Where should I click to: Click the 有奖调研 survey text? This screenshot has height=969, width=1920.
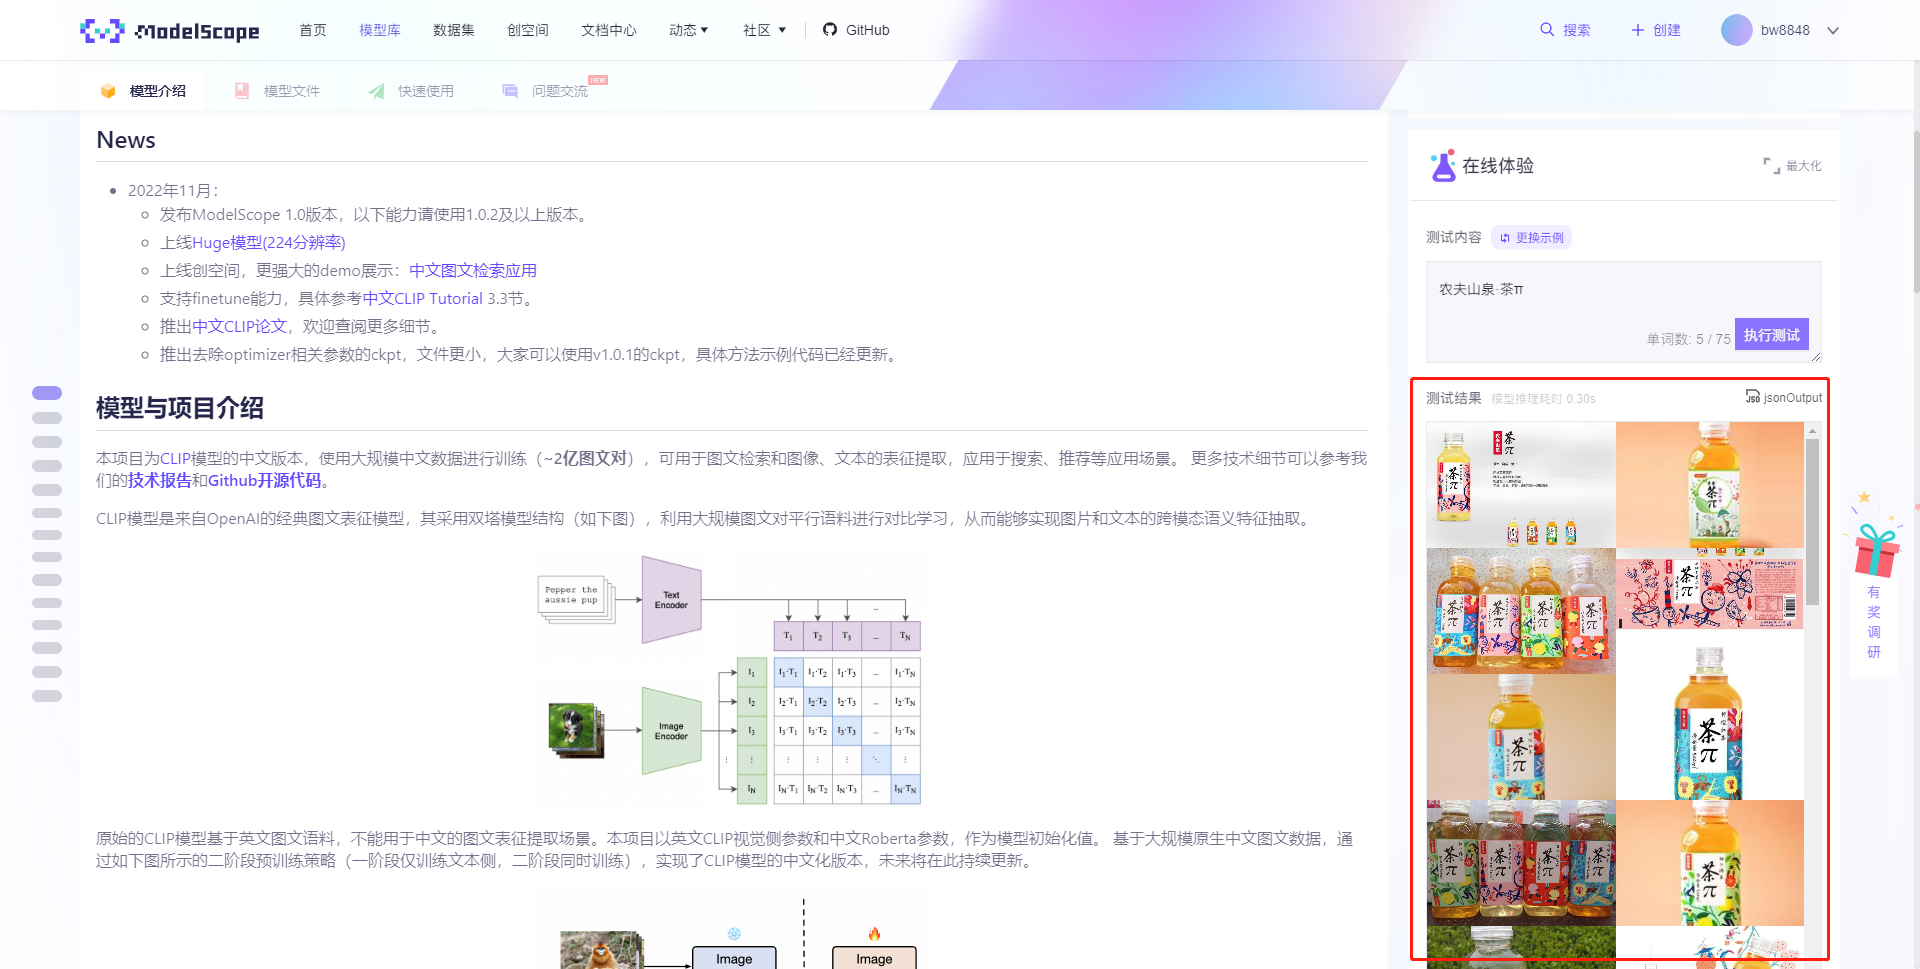[x=1874, y=622]
